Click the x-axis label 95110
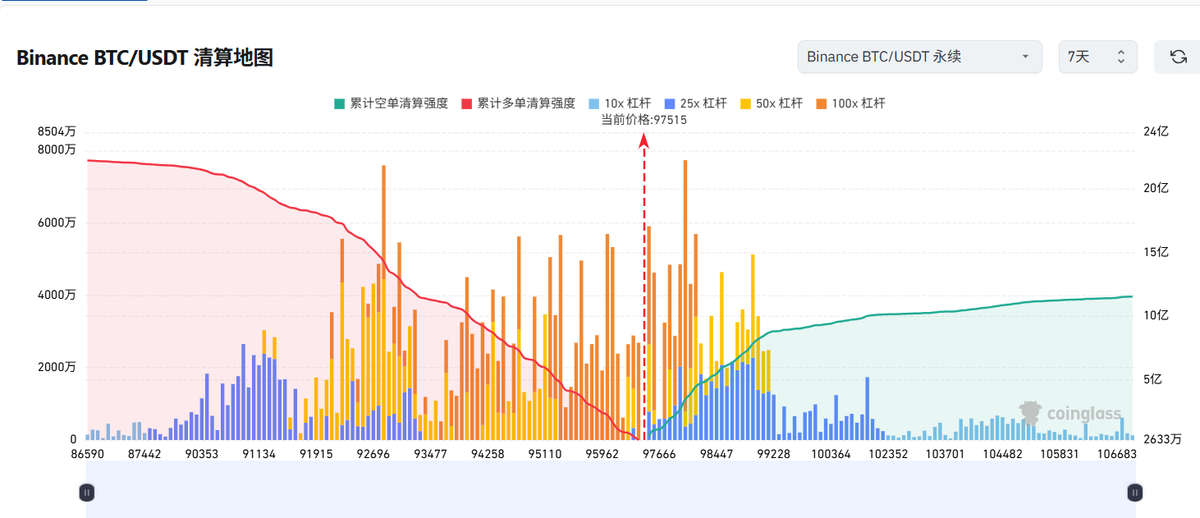Screen dimensions: 1200x518 point(545,453)
